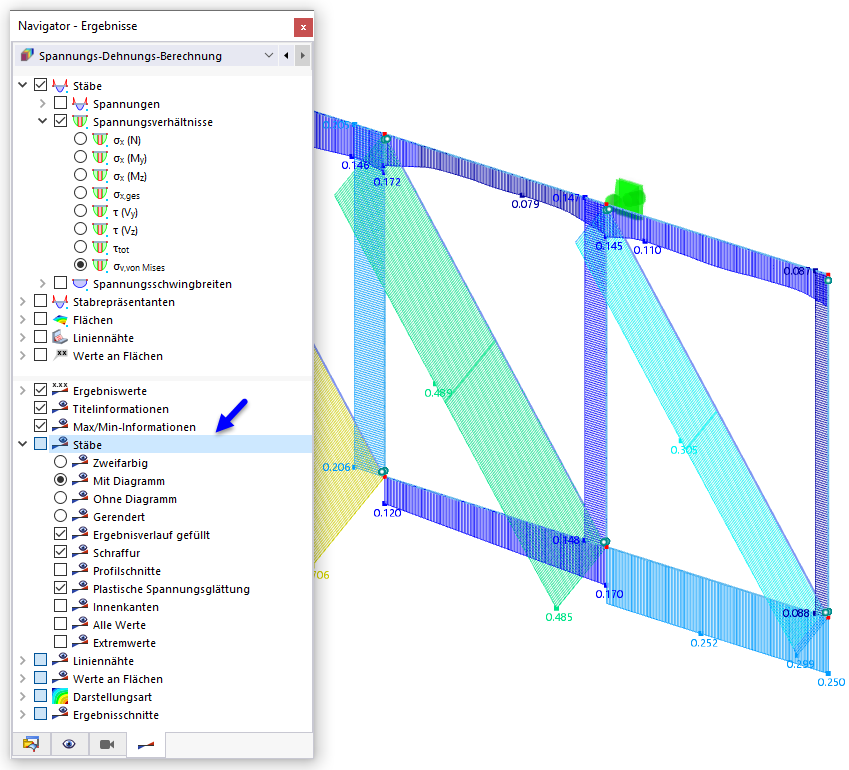The width and height of the screenshot is (849, 770).
Task: Click the Spannungen diagram icon
Action: click(80, 103)
